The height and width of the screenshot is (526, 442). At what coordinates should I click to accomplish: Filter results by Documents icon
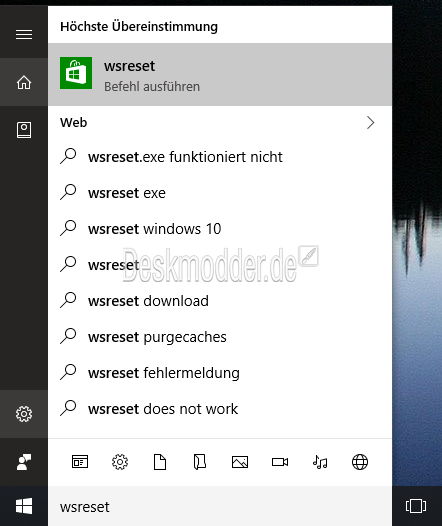click(x=160, y=462)
